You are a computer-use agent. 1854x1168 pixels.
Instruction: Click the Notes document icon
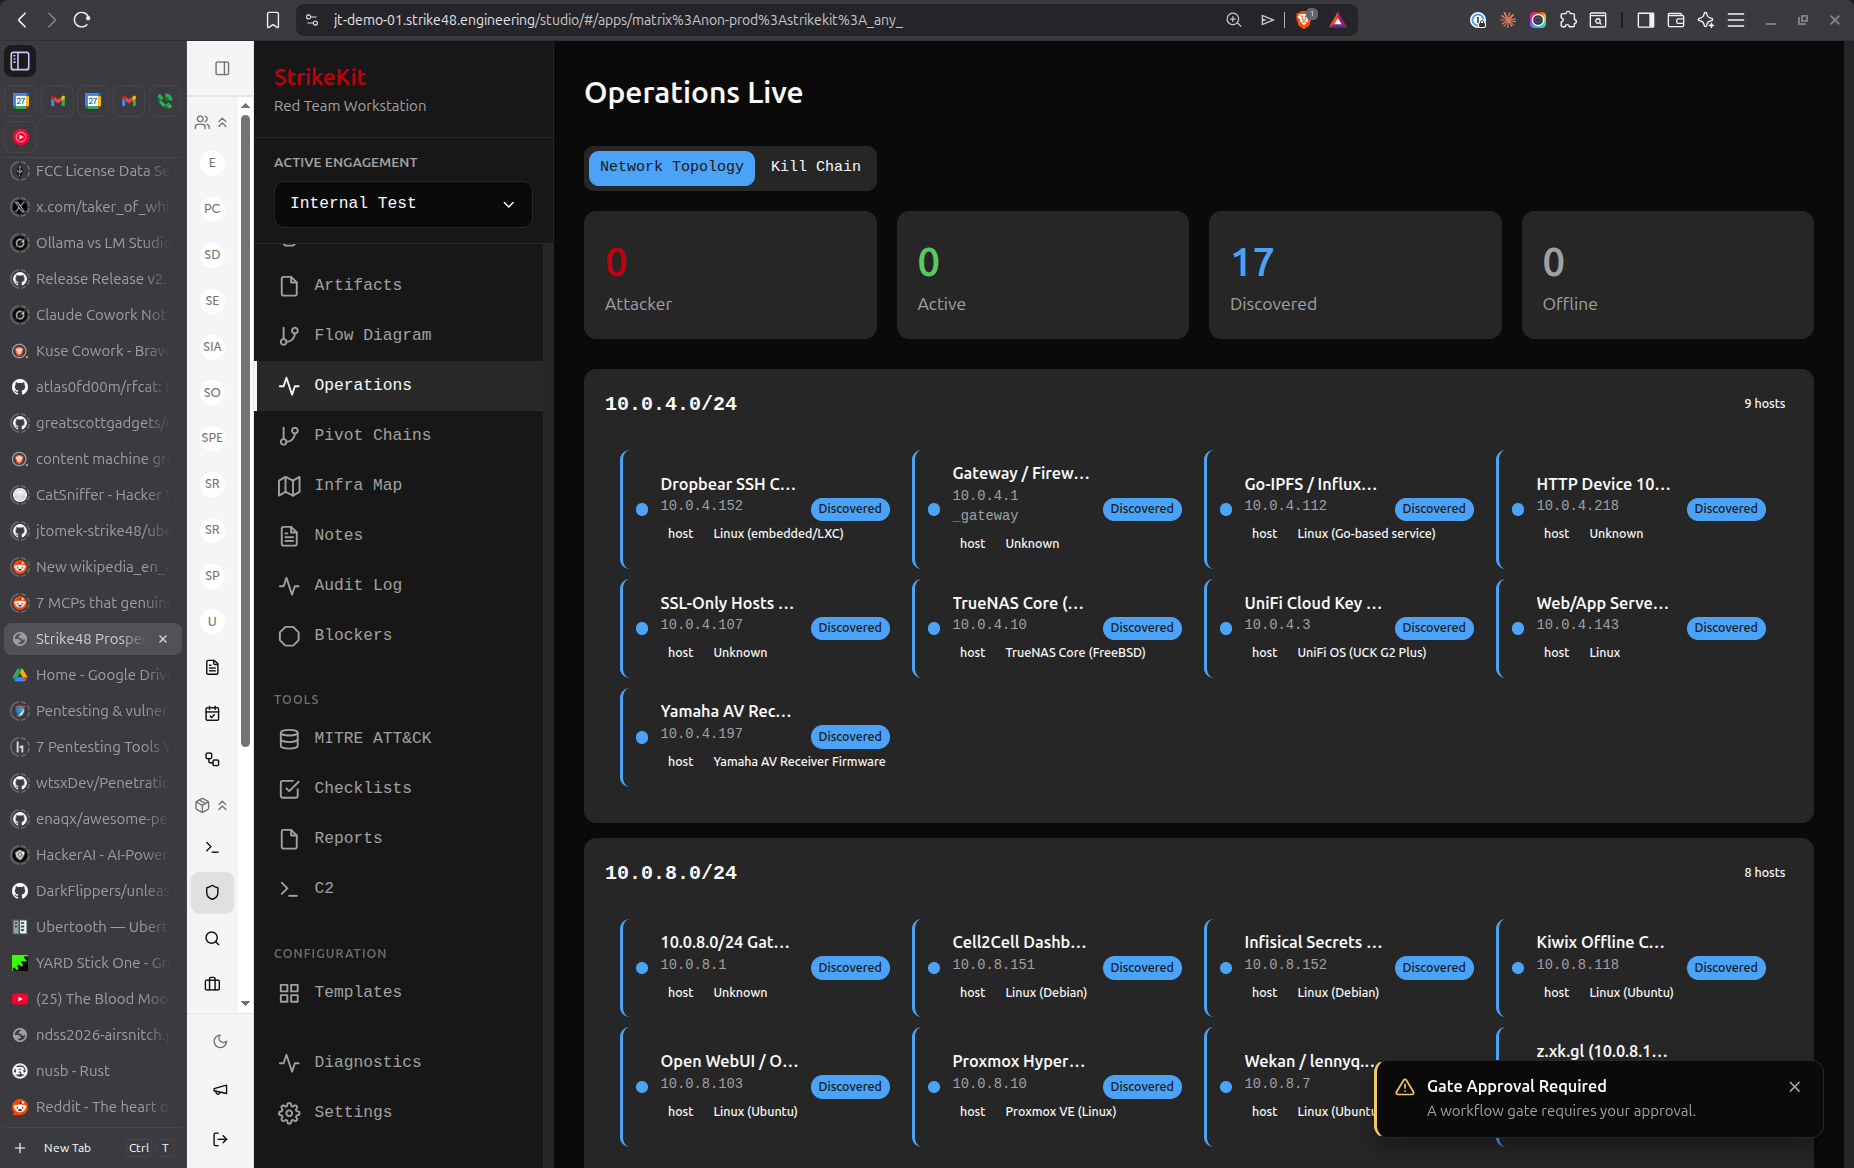[289, 536]
